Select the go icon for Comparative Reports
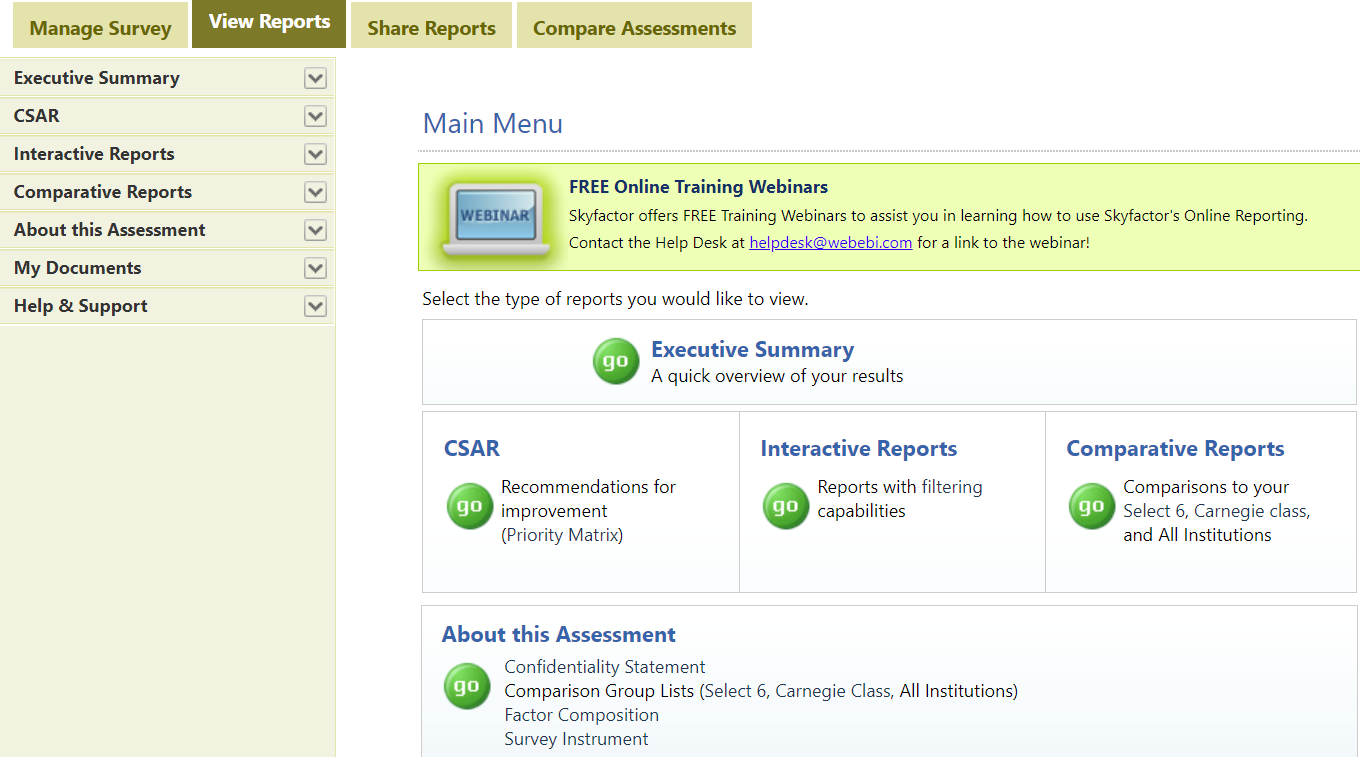The width and height of the screenshot is (1360, 757). point(1092,506)
